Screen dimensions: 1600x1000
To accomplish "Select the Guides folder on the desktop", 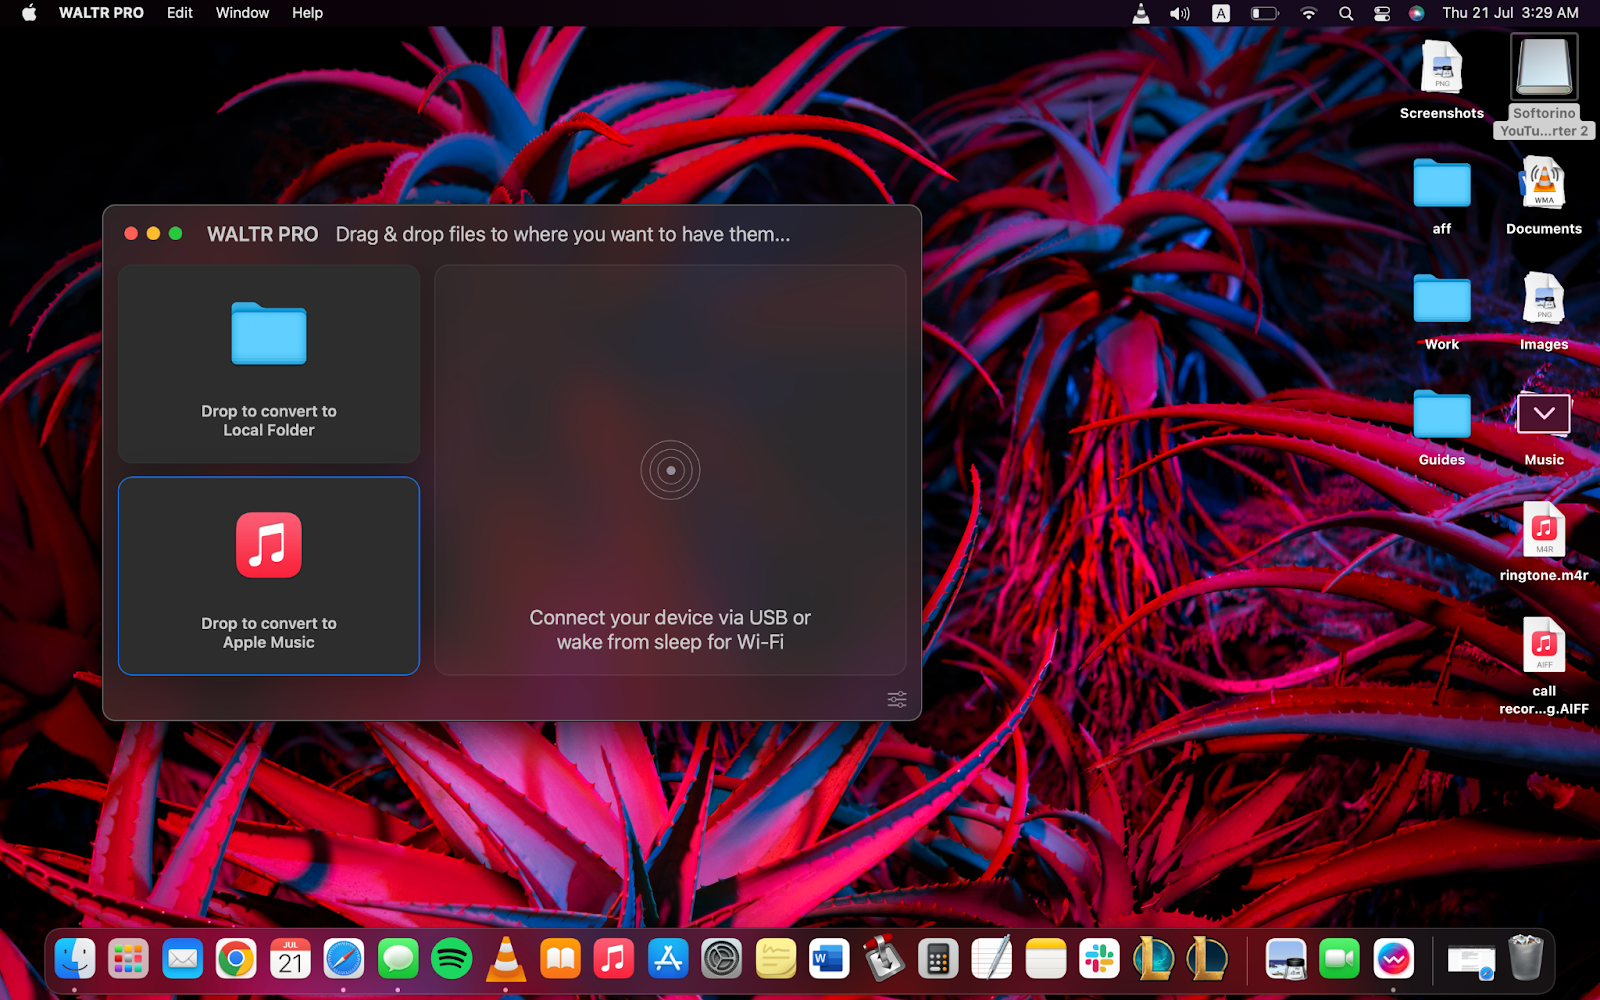I will coord(1442,428).
